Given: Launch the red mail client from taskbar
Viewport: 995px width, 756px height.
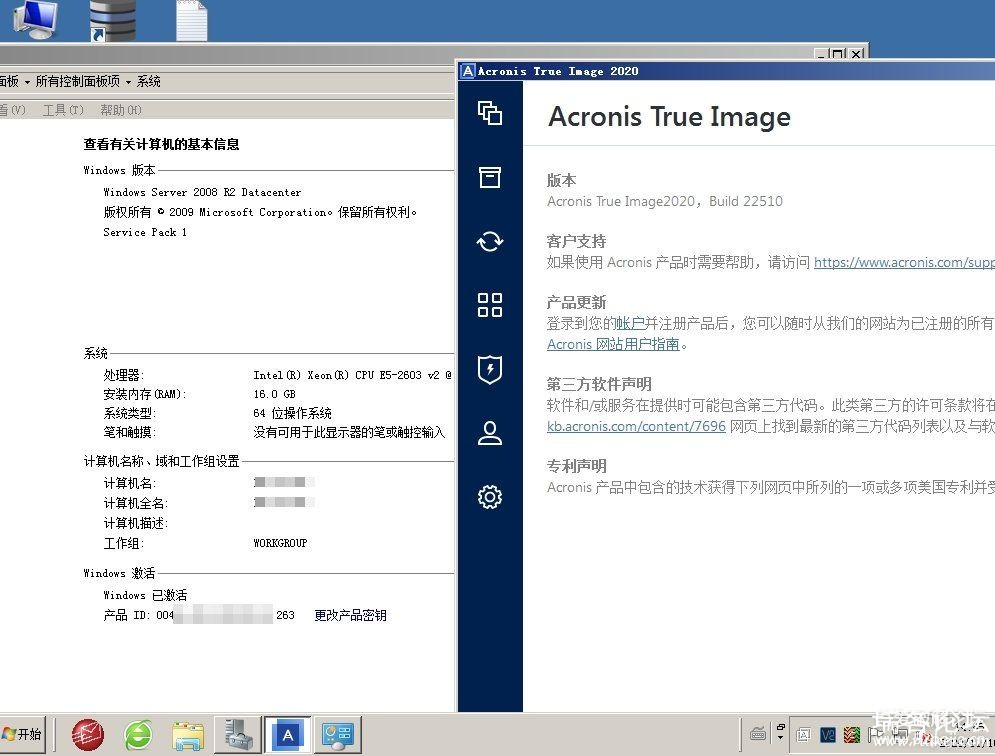Looking at the screenshot, I should click(x=88, y=735).
